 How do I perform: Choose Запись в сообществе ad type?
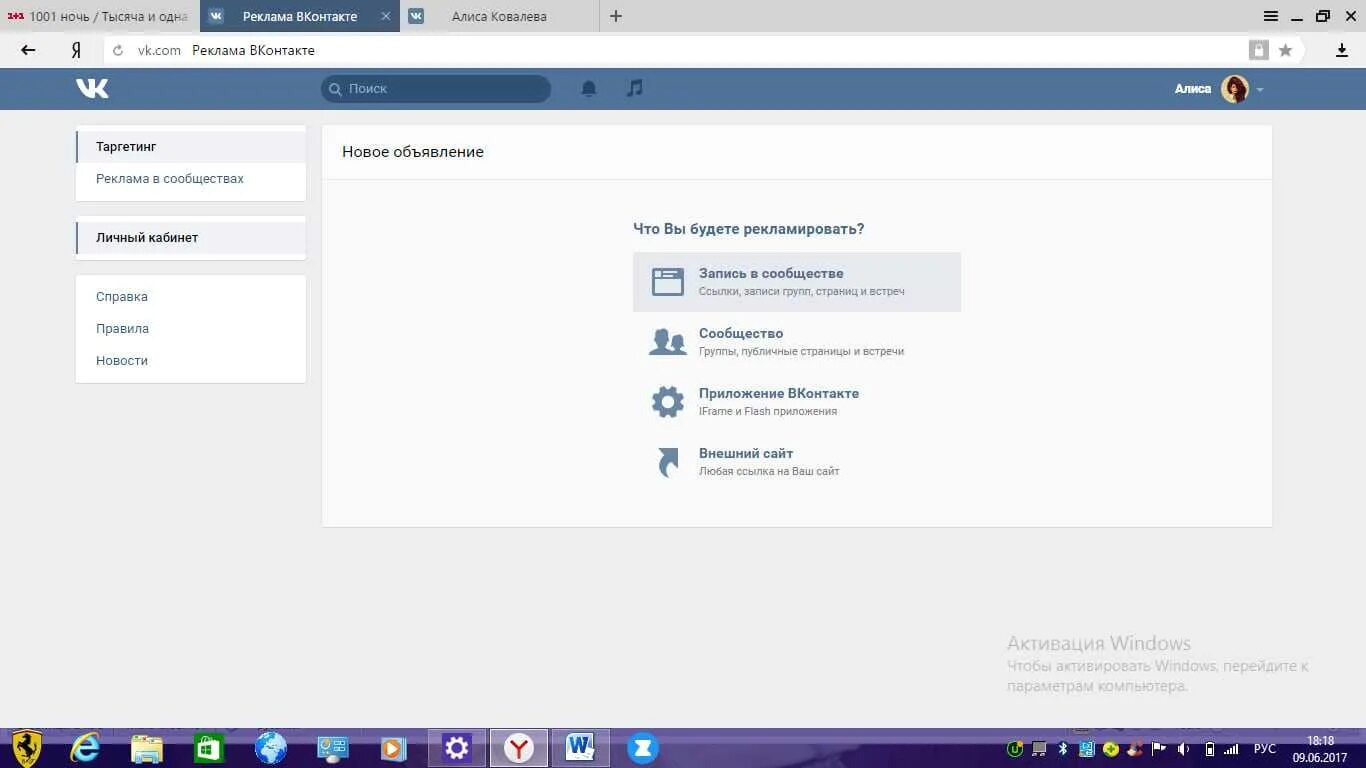797,282
